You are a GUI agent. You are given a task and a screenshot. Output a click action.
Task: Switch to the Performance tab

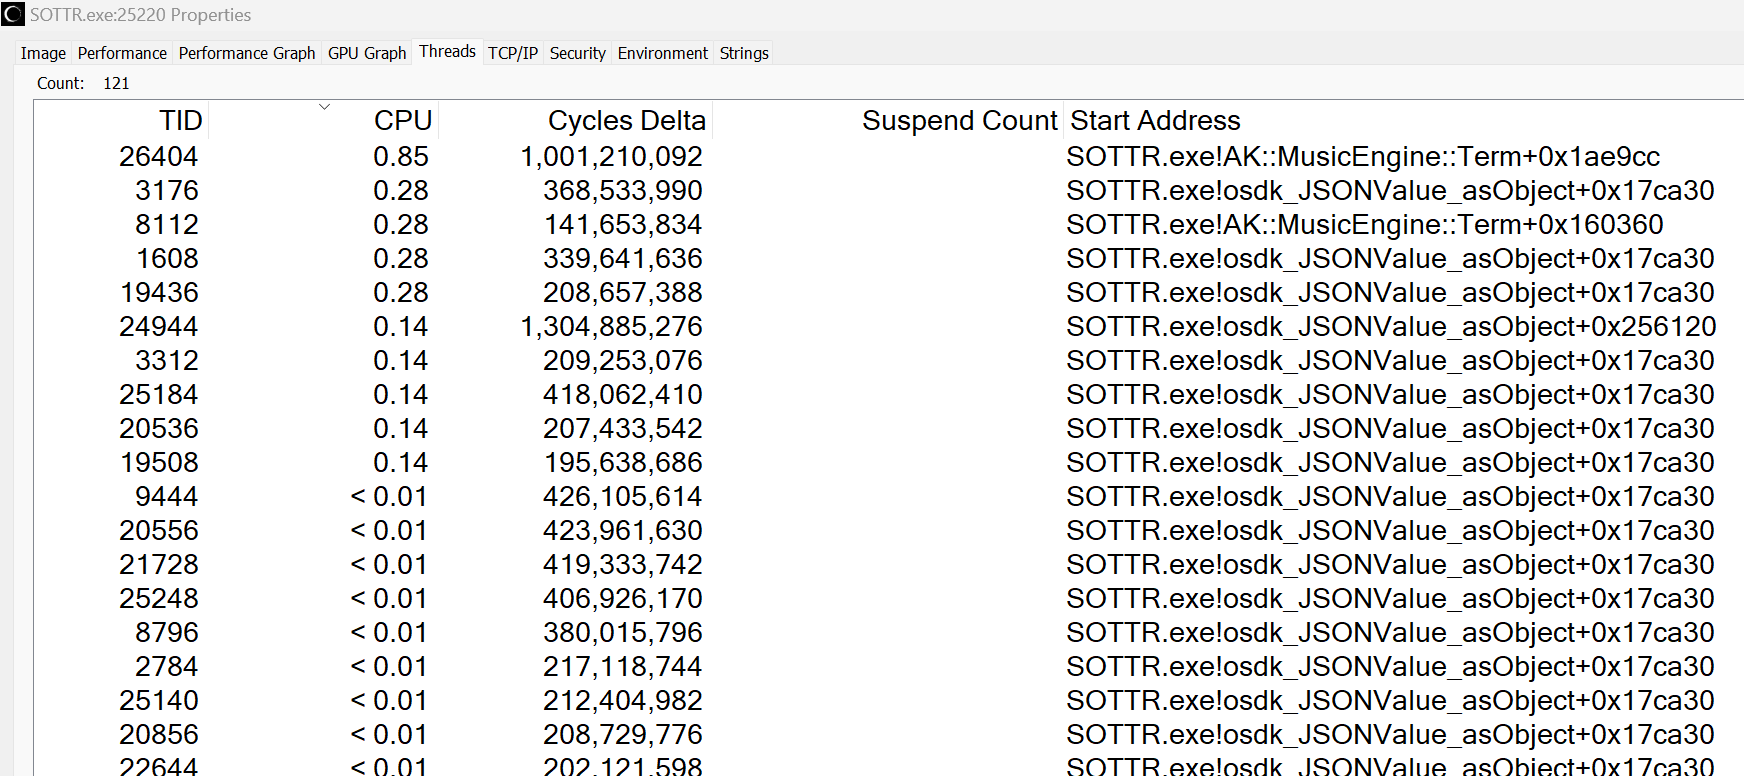(x=122, y=53)
